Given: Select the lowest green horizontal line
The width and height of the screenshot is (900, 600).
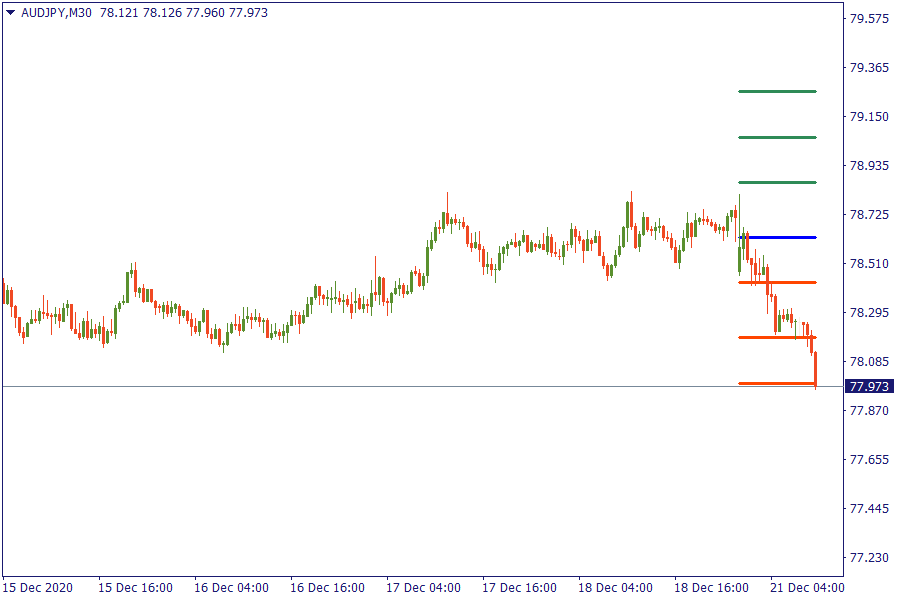Looking at the screenshot, I should tap(777, 182).
